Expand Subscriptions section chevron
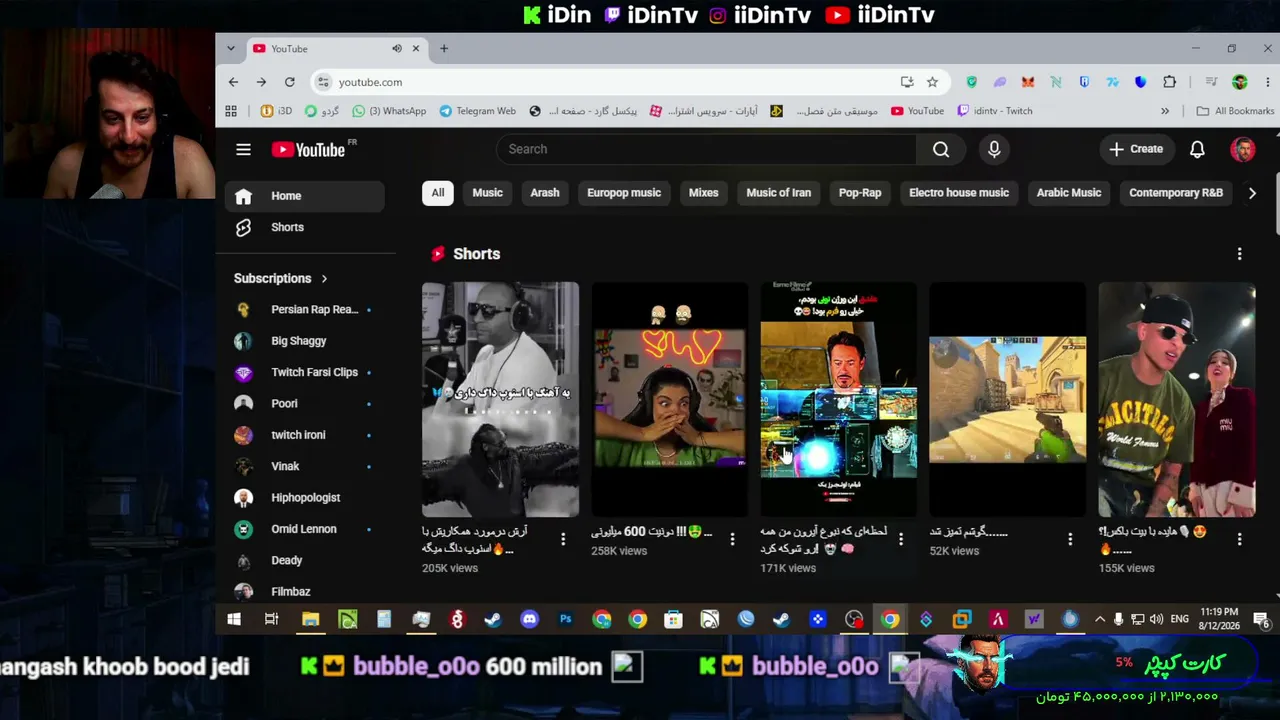This screenshot has width=1280, height=720. pos(324,278)
